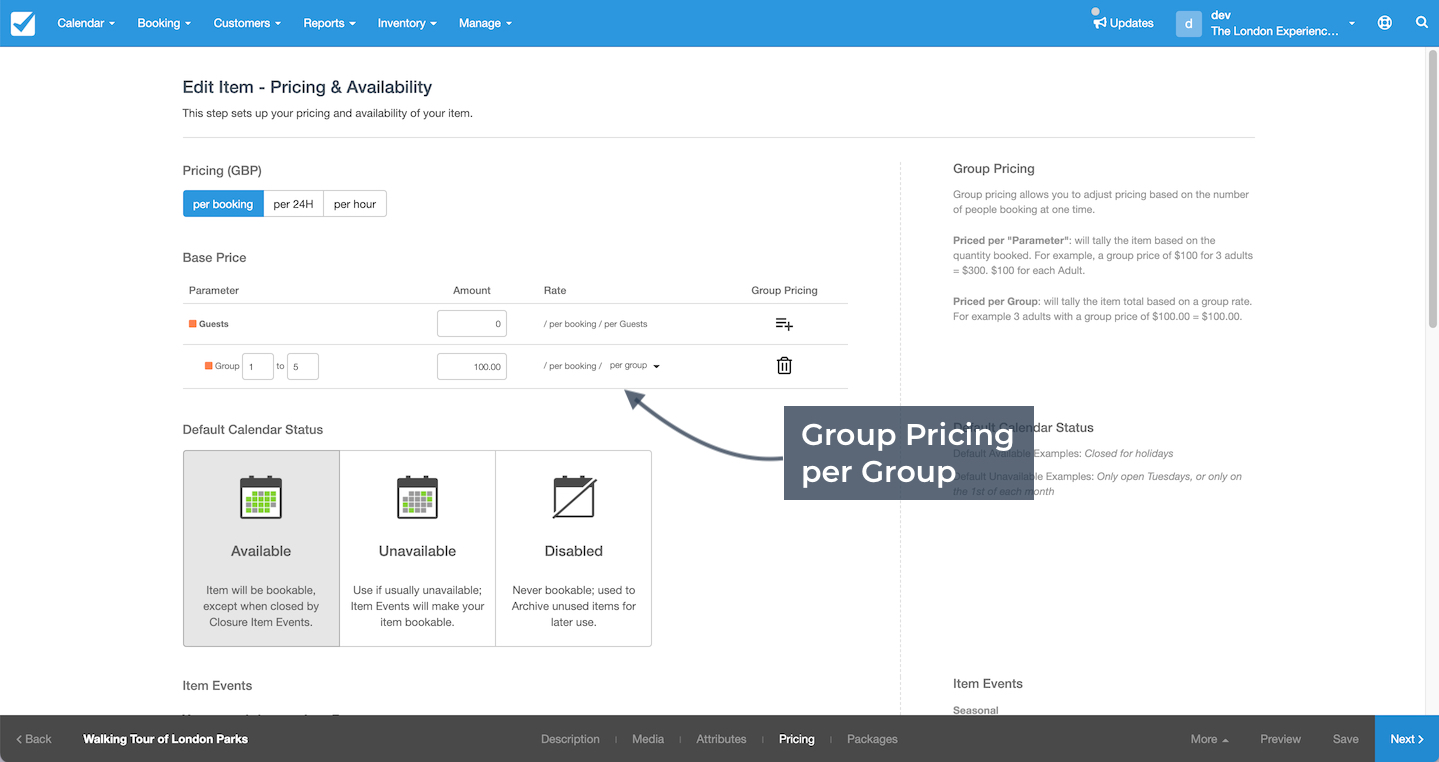Open the Booking menu
Image resolution: width=1439 pixels, height=762 pixels.
tap(163, 23)
